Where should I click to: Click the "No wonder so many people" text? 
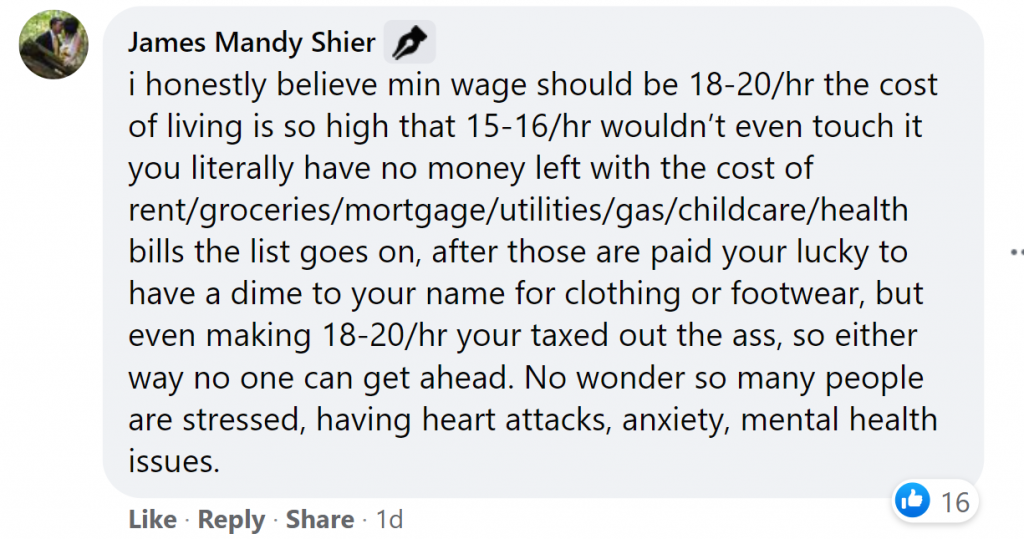(x=724, y=378)
